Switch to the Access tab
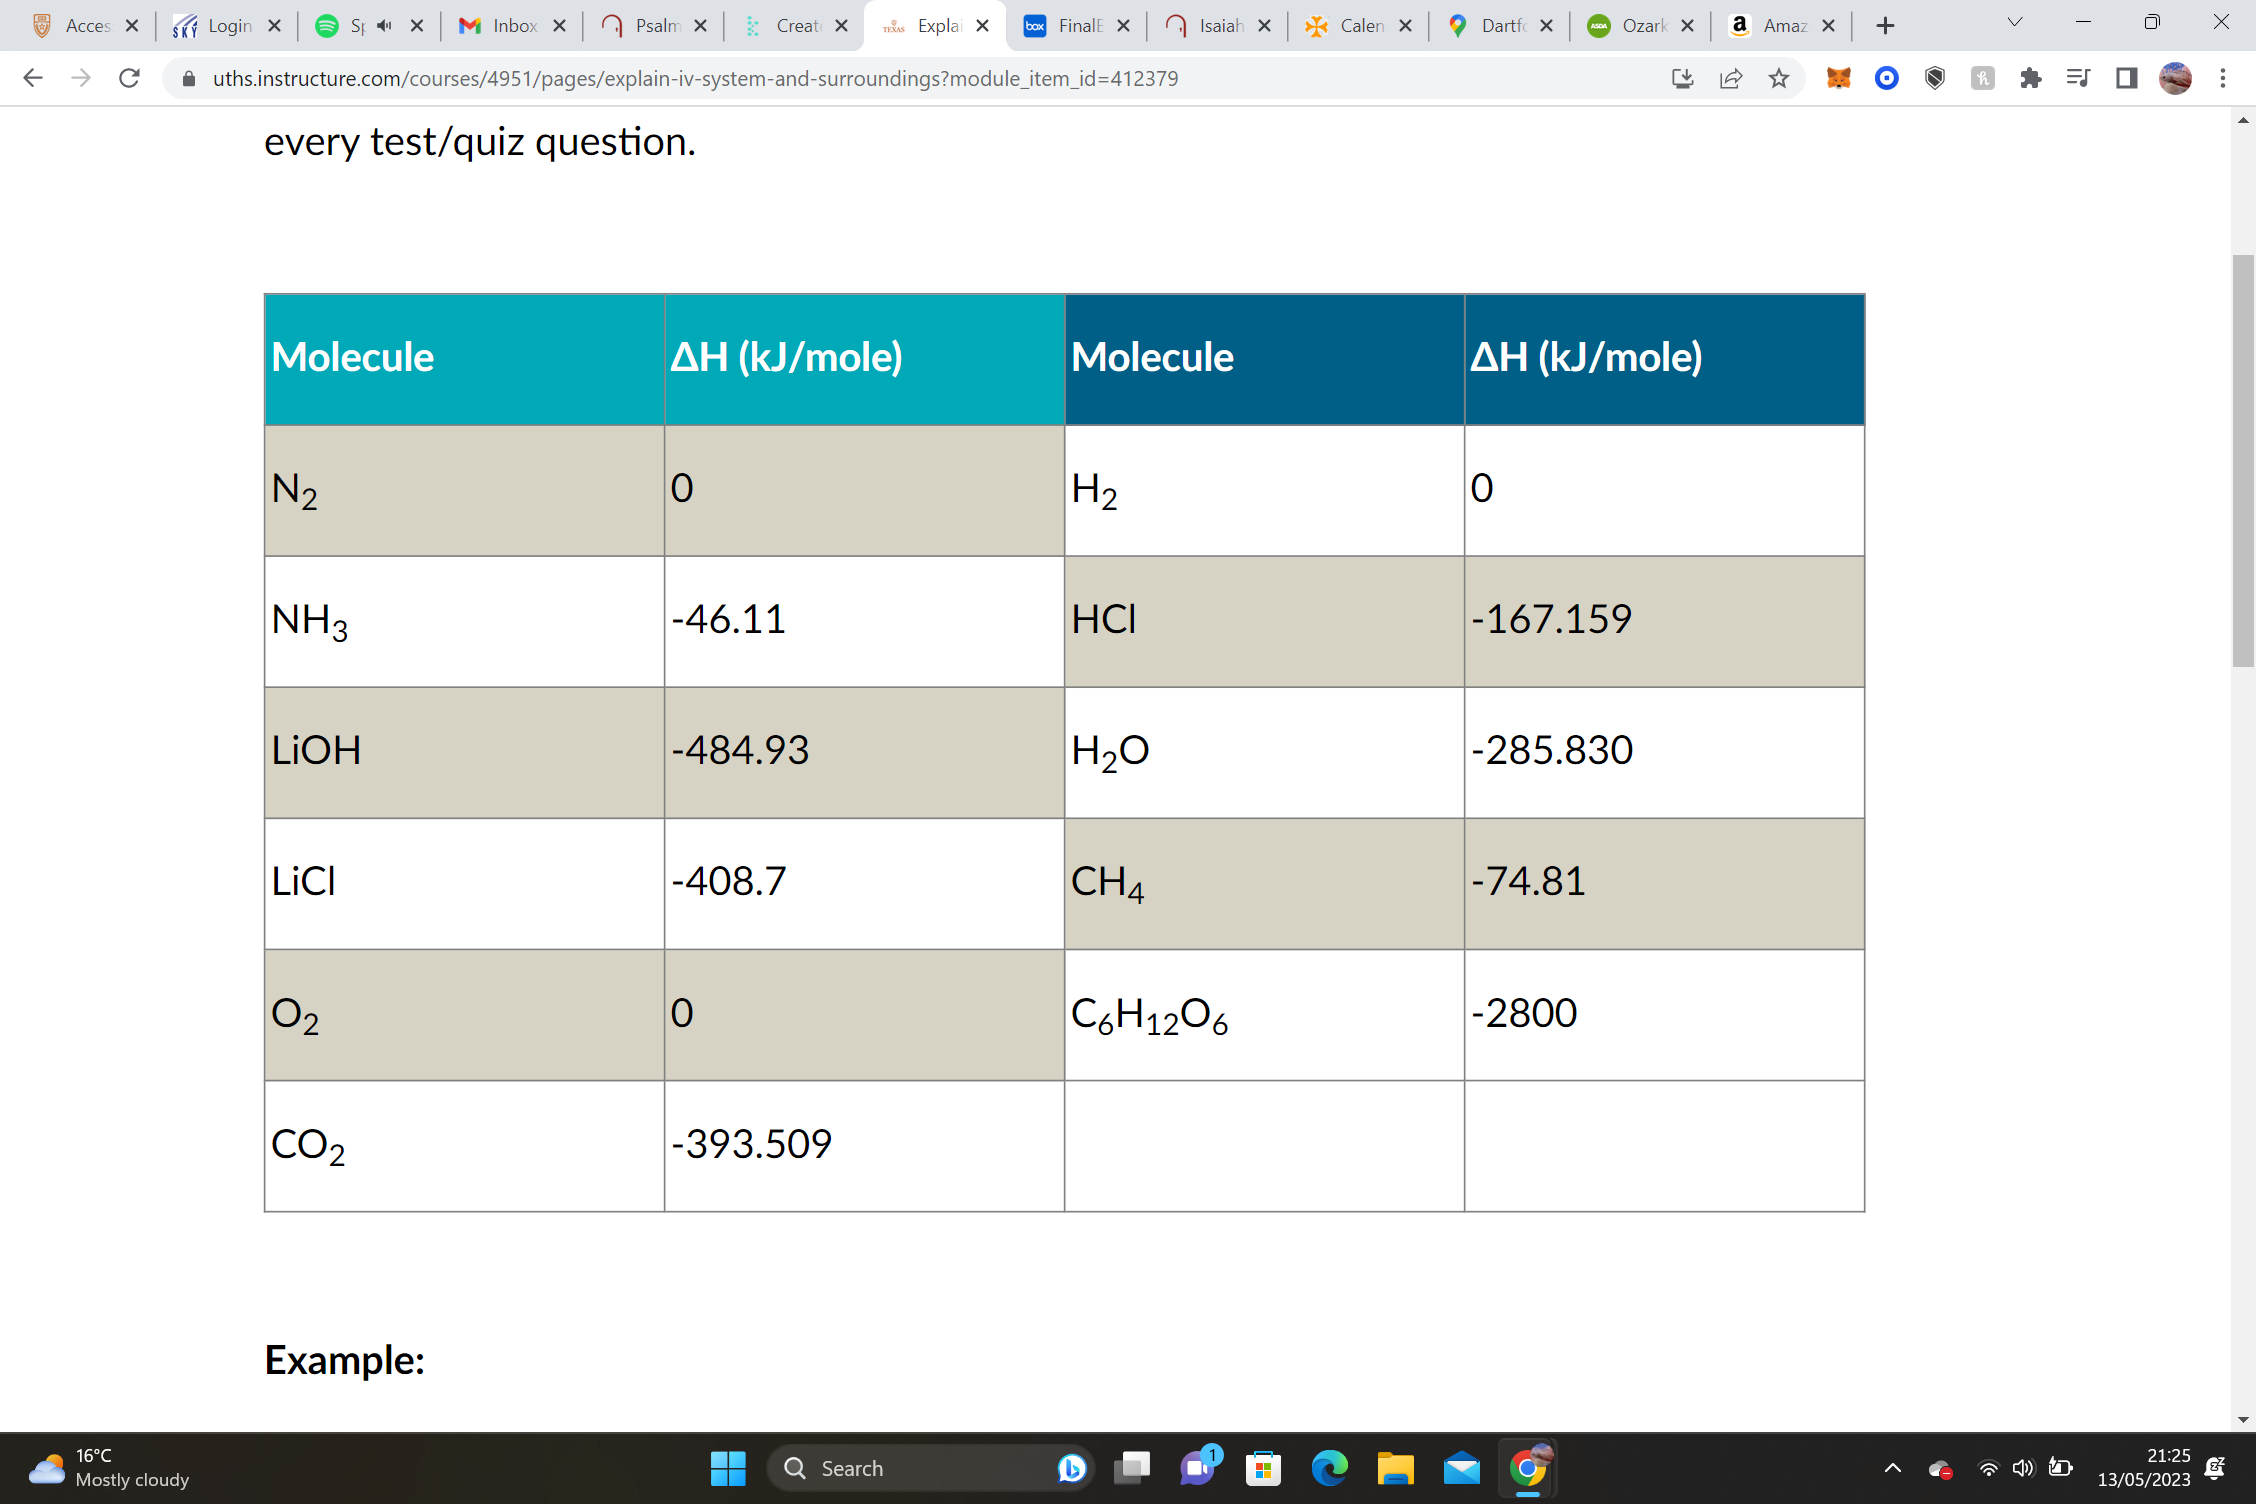 point(84,26)
